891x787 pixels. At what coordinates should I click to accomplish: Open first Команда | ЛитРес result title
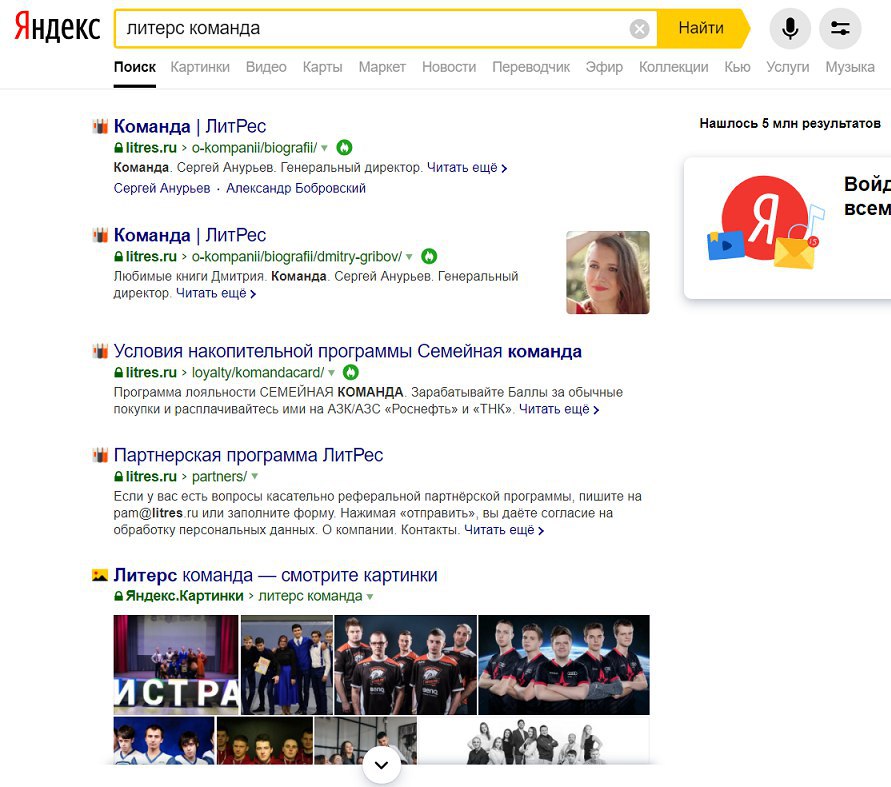tap(190, 126)
